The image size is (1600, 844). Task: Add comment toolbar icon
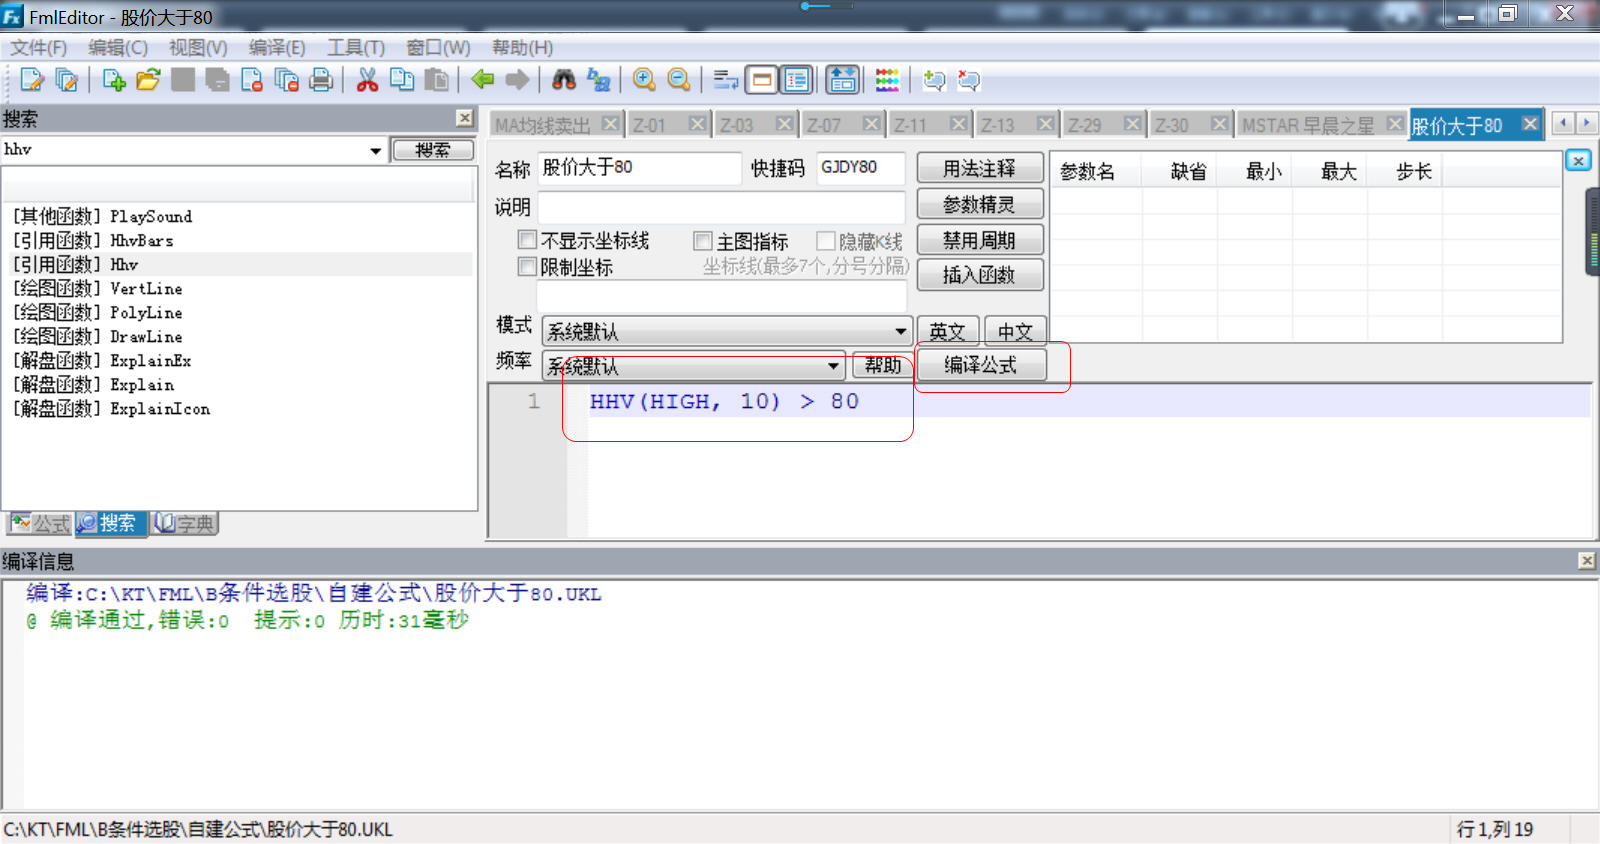(x=934, y=80)
